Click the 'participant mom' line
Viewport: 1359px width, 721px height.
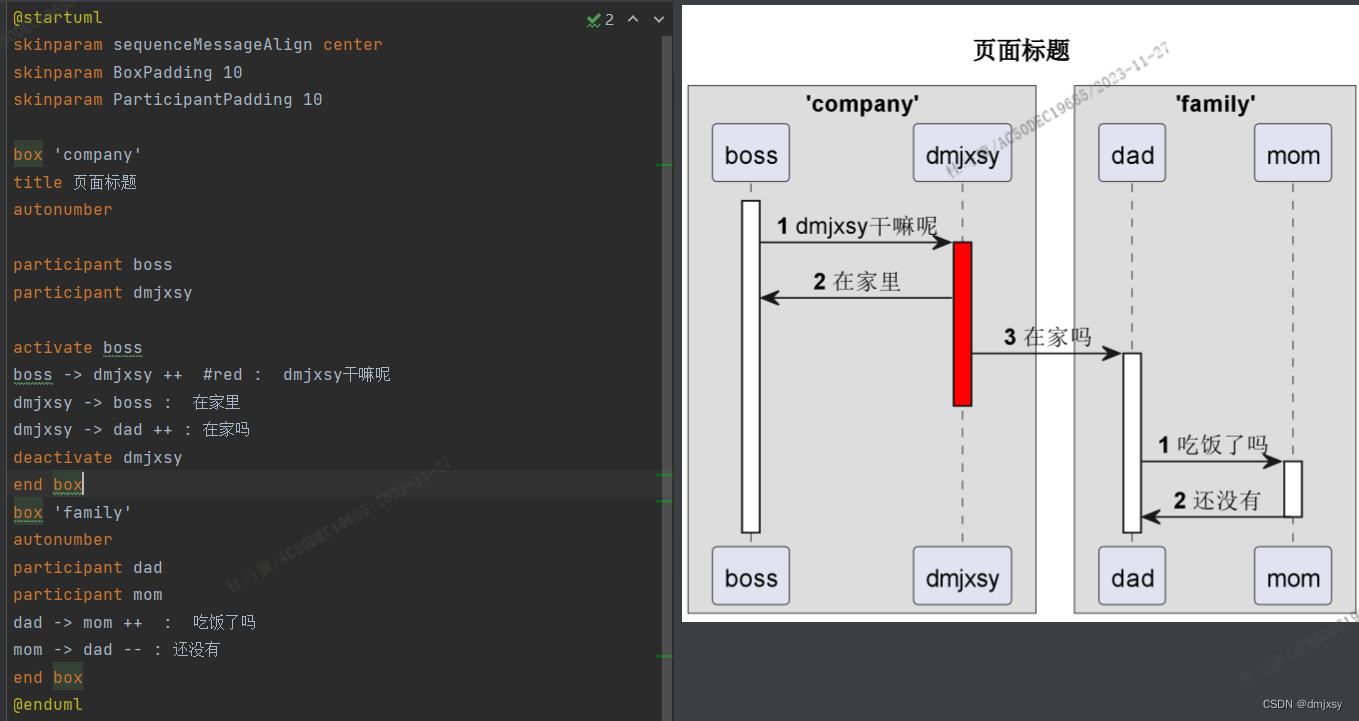click(x=88, y=595)
